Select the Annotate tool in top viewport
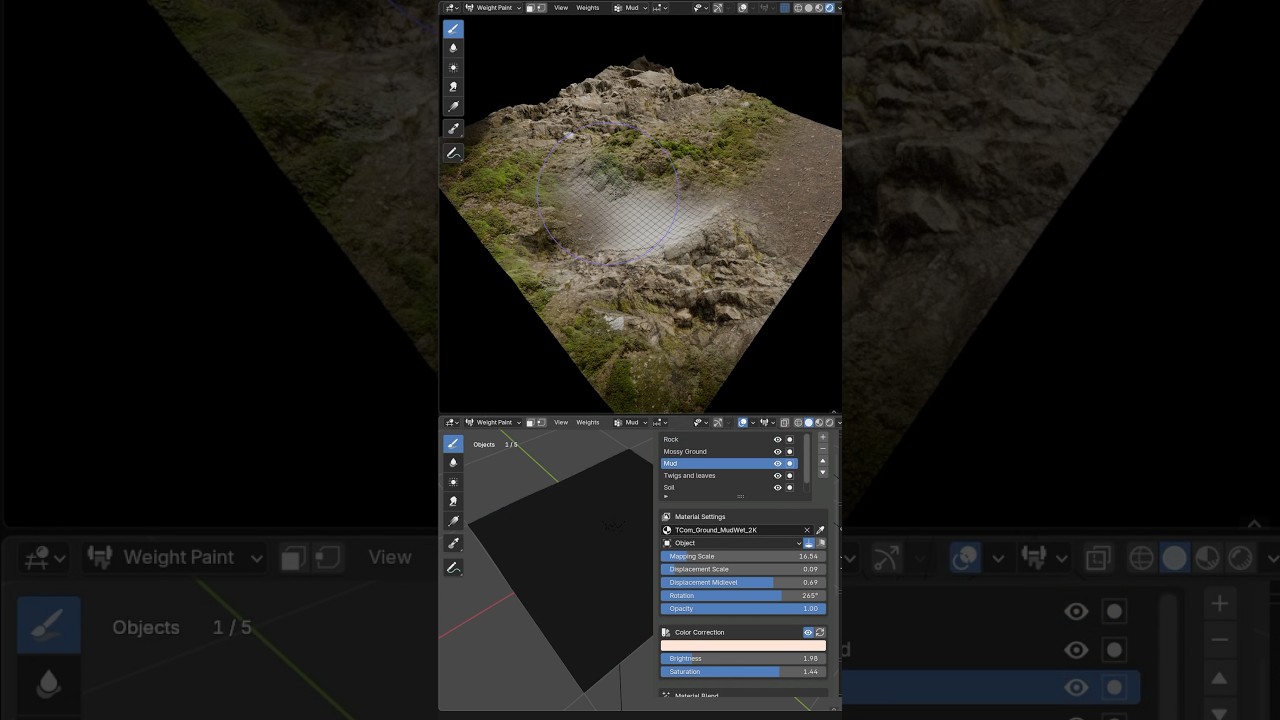The height and width of the screenshot is (720, 1280). point(453,153)
